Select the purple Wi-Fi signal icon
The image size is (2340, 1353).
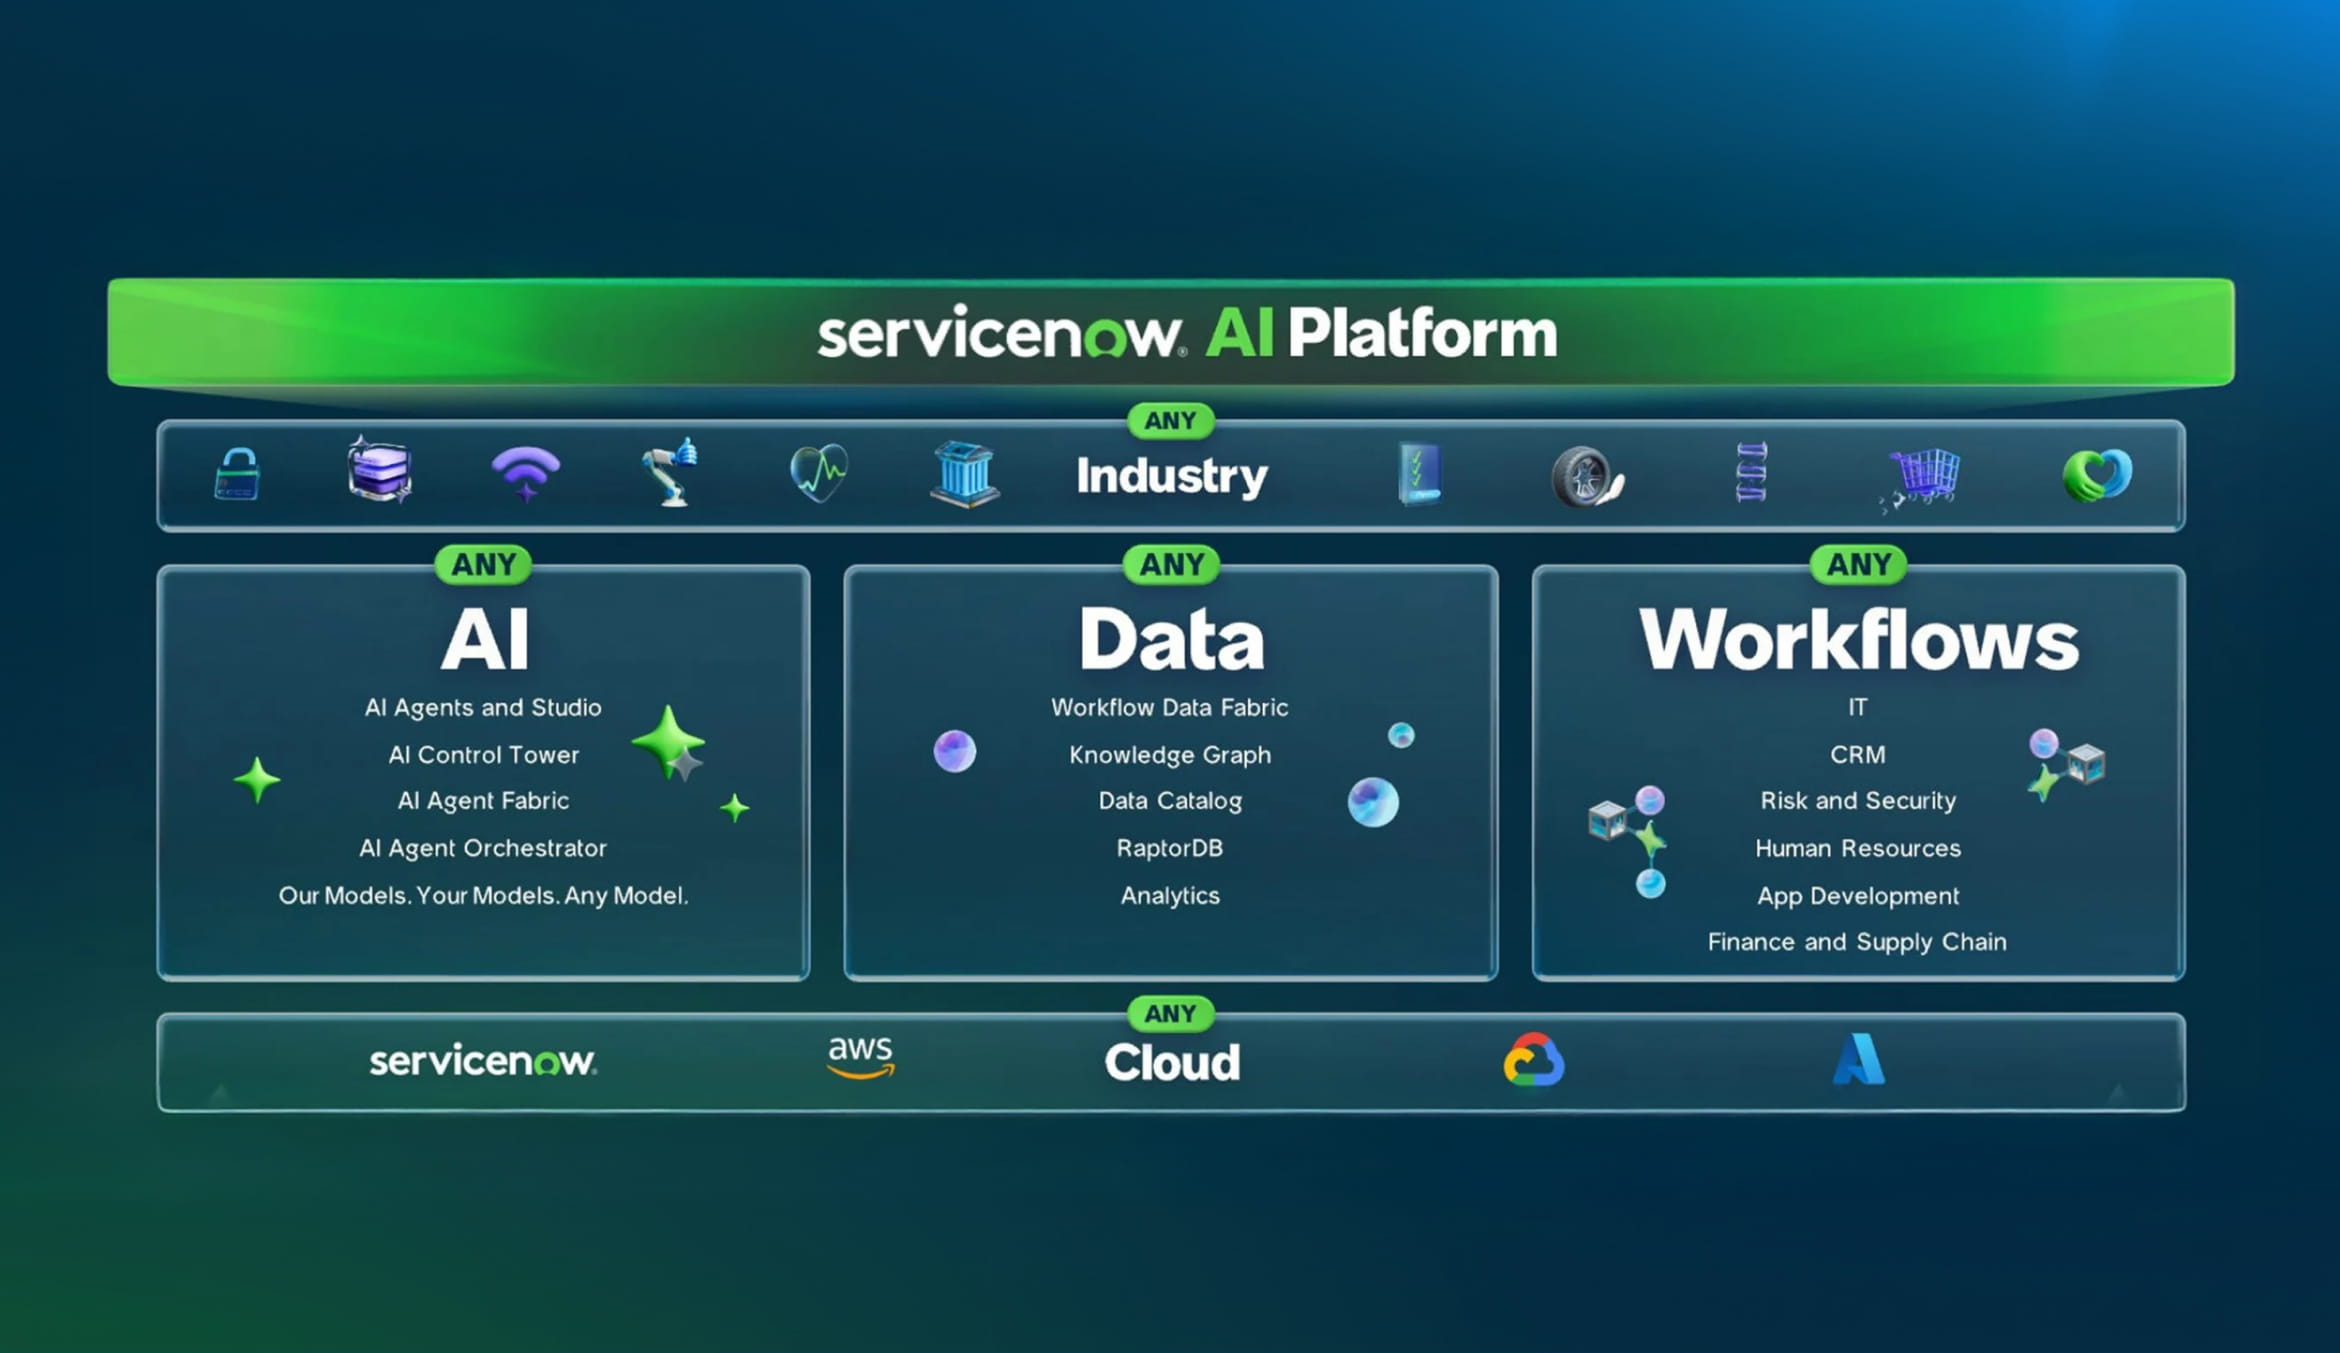525,474
